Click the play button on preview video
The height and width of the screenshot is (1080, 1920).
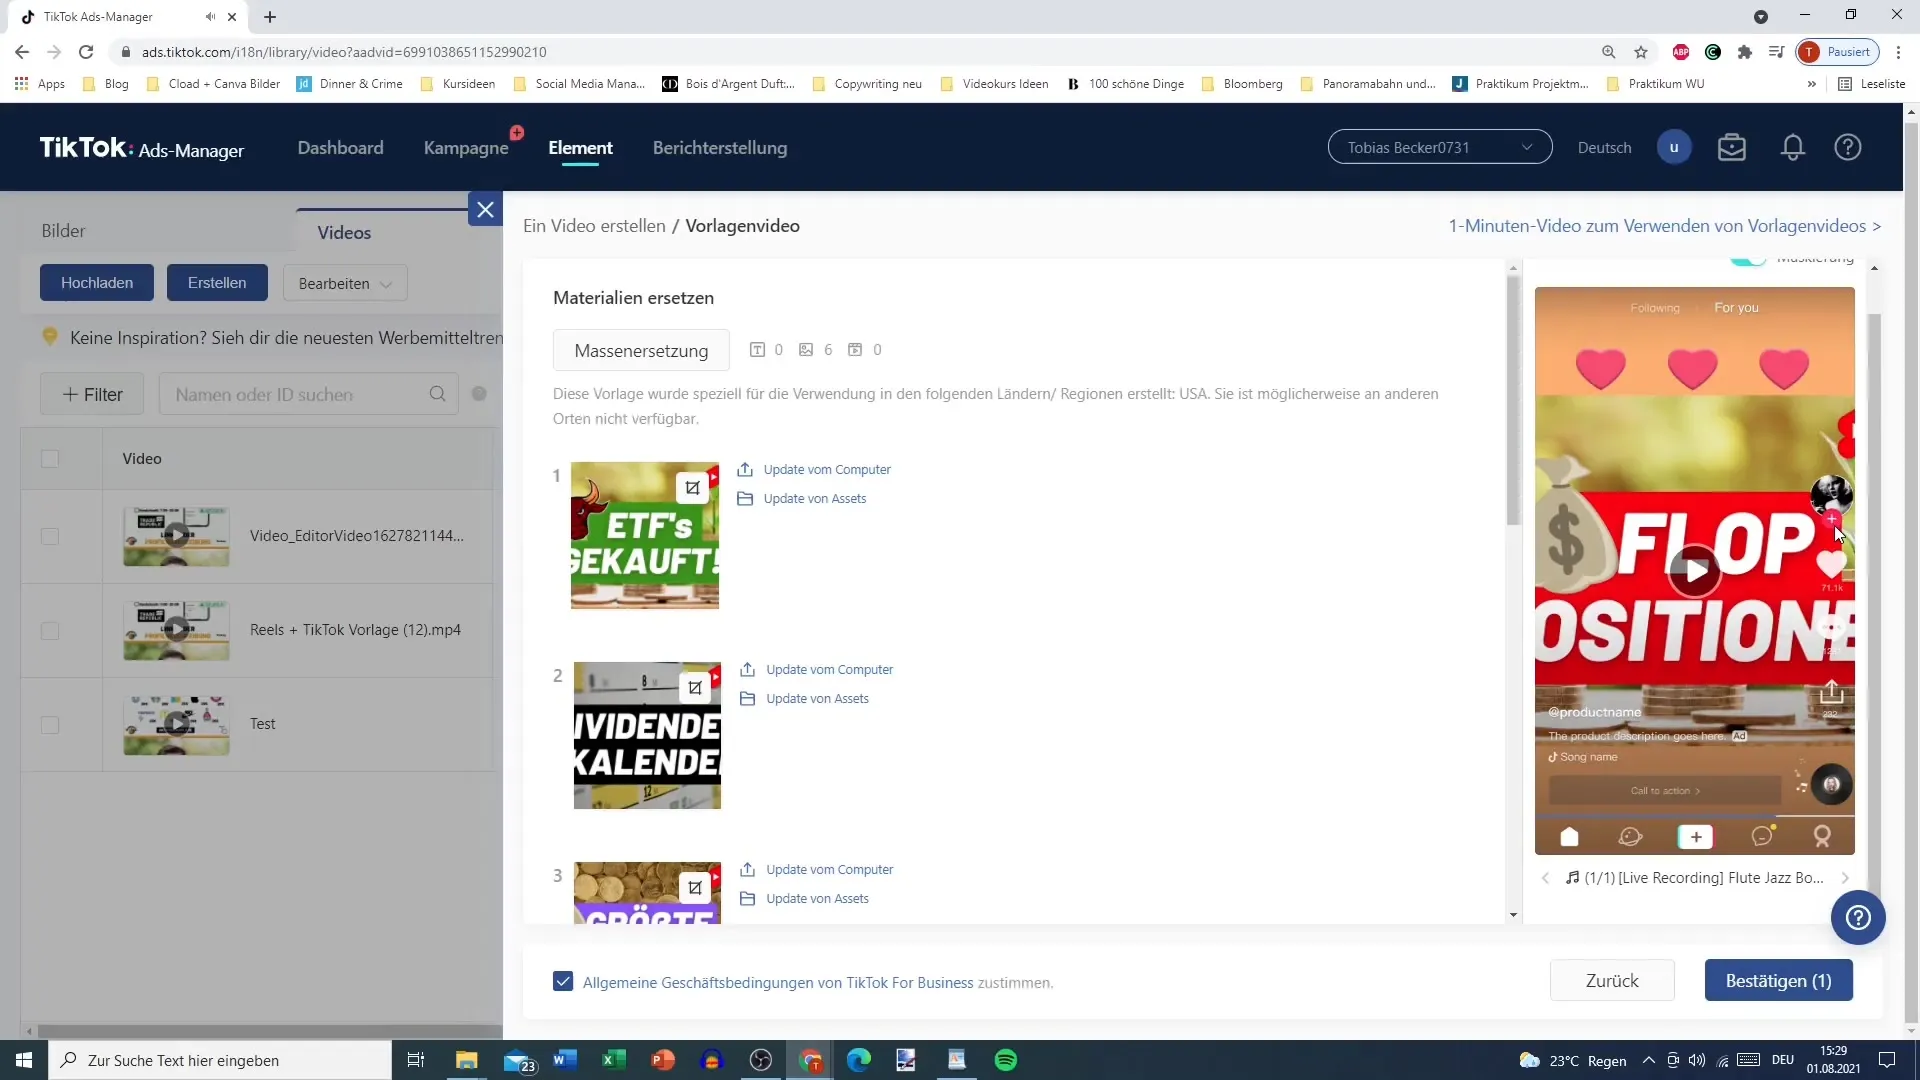click(1697, 570)
